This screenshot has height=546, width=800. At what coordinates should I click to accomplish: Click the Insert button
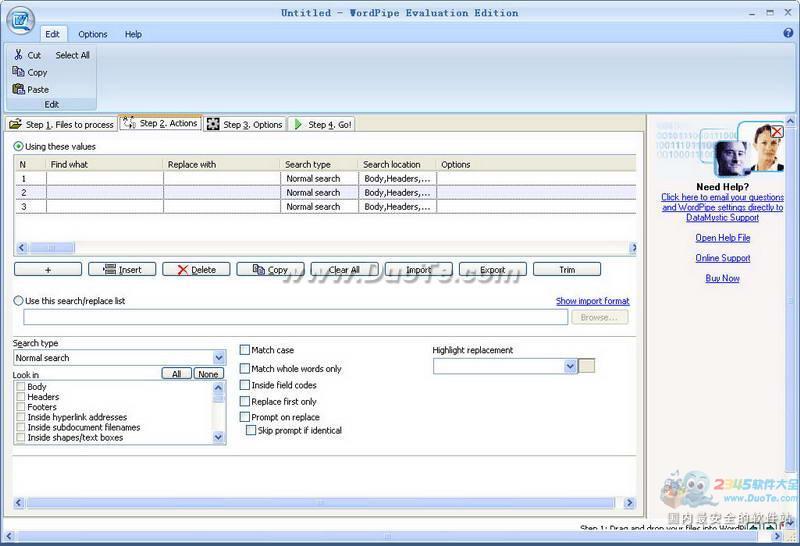tap(122, 269)
